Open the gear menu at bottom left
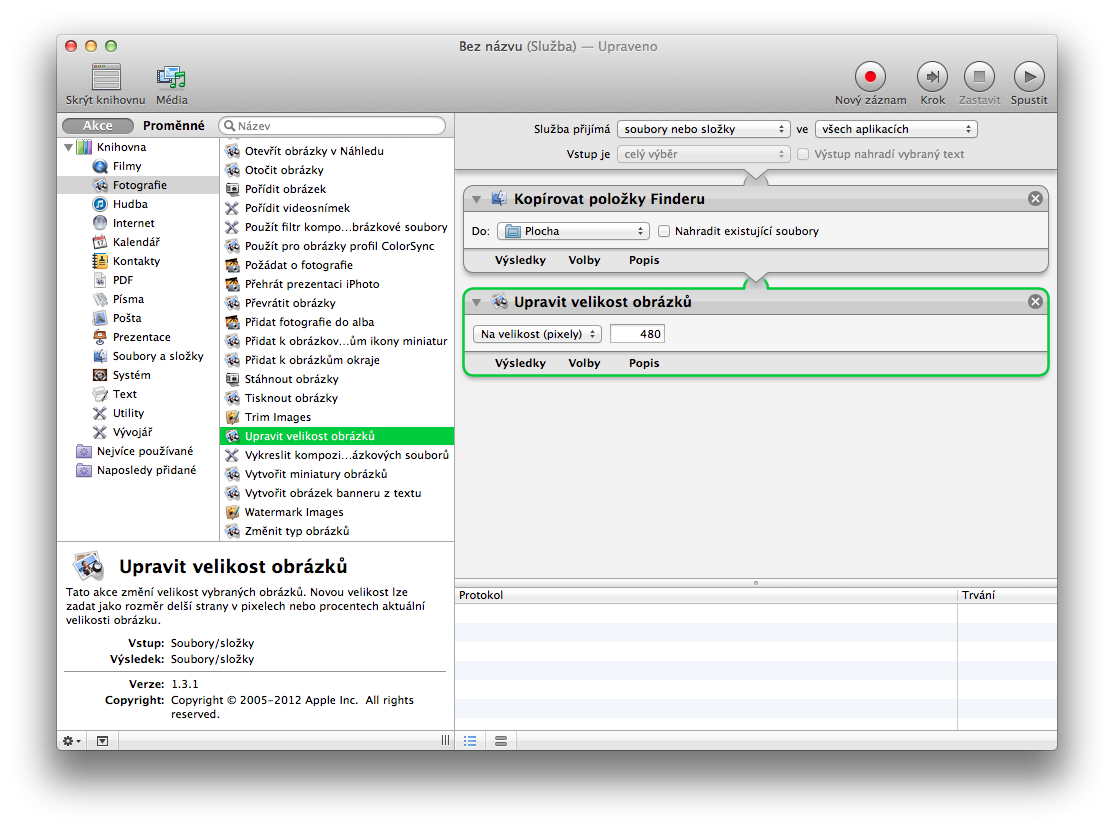Screen dimensions: 1114x829 pyautogui.click(x=71, y=741)
